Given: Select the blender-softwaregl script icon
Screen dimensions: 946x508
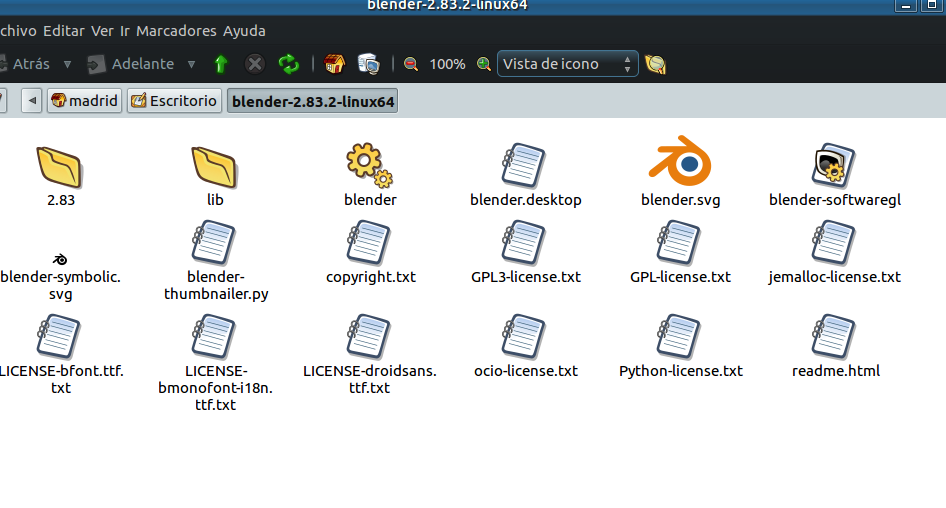Looking at the screenshot, I should [x=834, y=165].
